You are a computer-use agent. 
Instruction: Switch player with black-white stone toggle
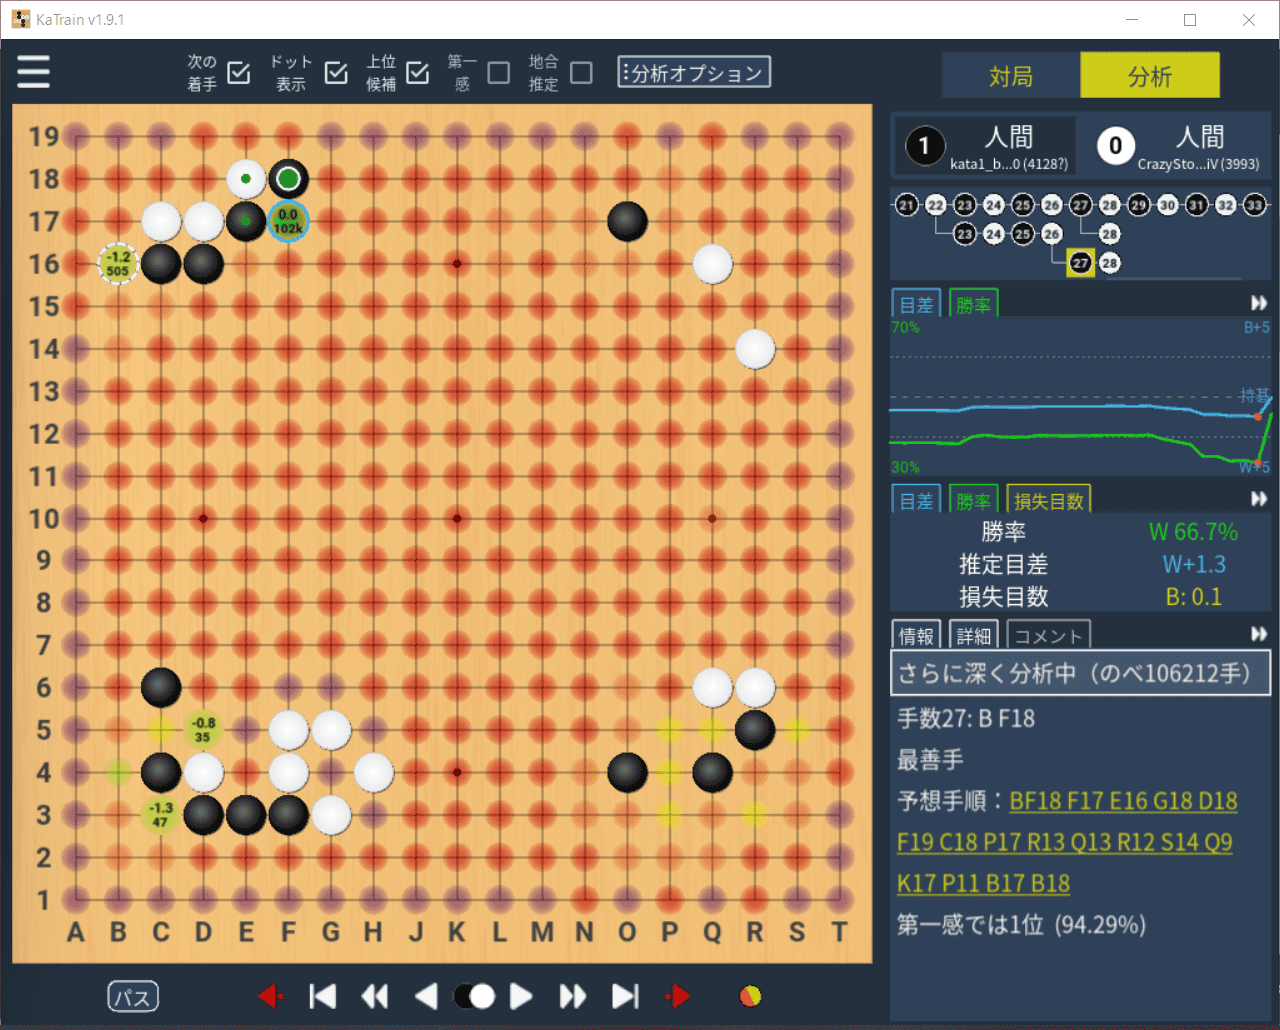474,996
